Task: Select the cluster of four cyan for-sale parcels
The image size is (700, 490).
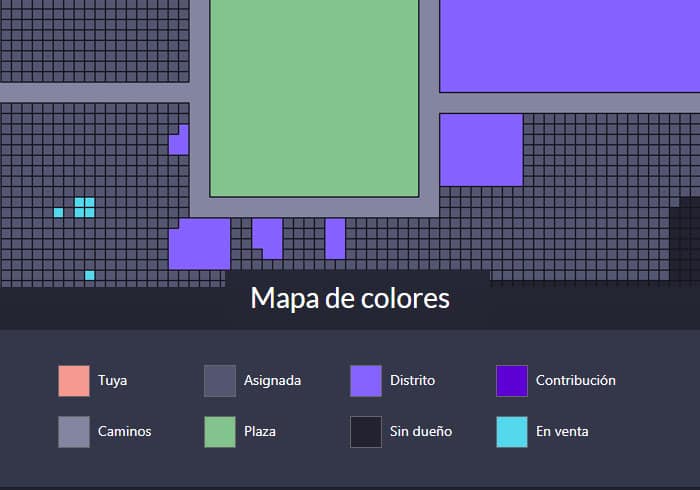Action: (84, 208)
